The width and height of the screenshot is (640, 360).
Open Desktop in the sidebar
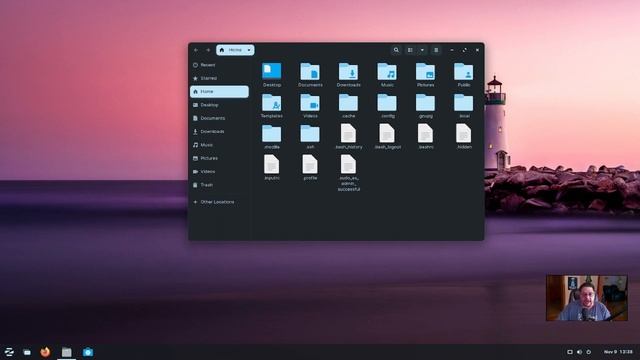(x=219, y=105)
